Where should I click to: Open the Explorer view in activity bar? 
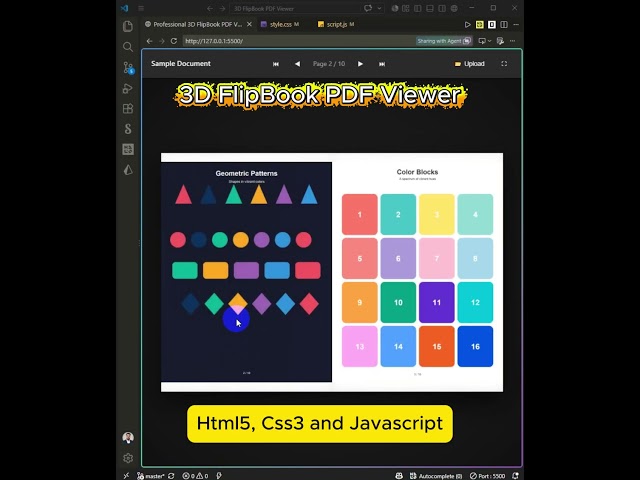click(128, 27)
